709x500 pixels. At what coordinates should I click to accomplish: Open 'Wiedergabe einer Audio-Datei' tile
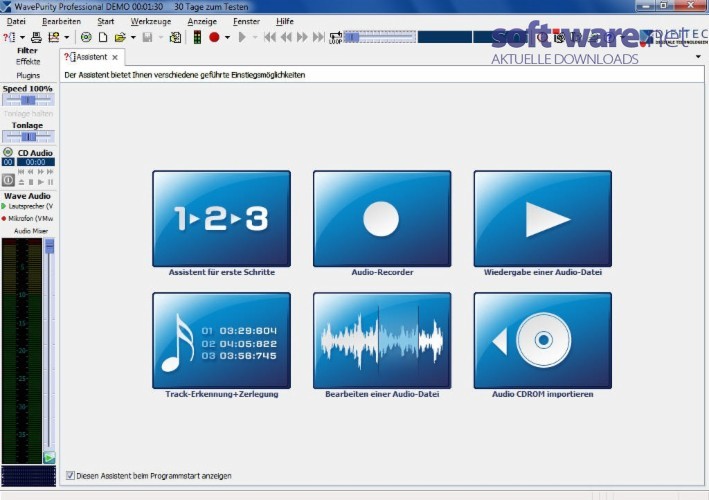click(543, 218)
